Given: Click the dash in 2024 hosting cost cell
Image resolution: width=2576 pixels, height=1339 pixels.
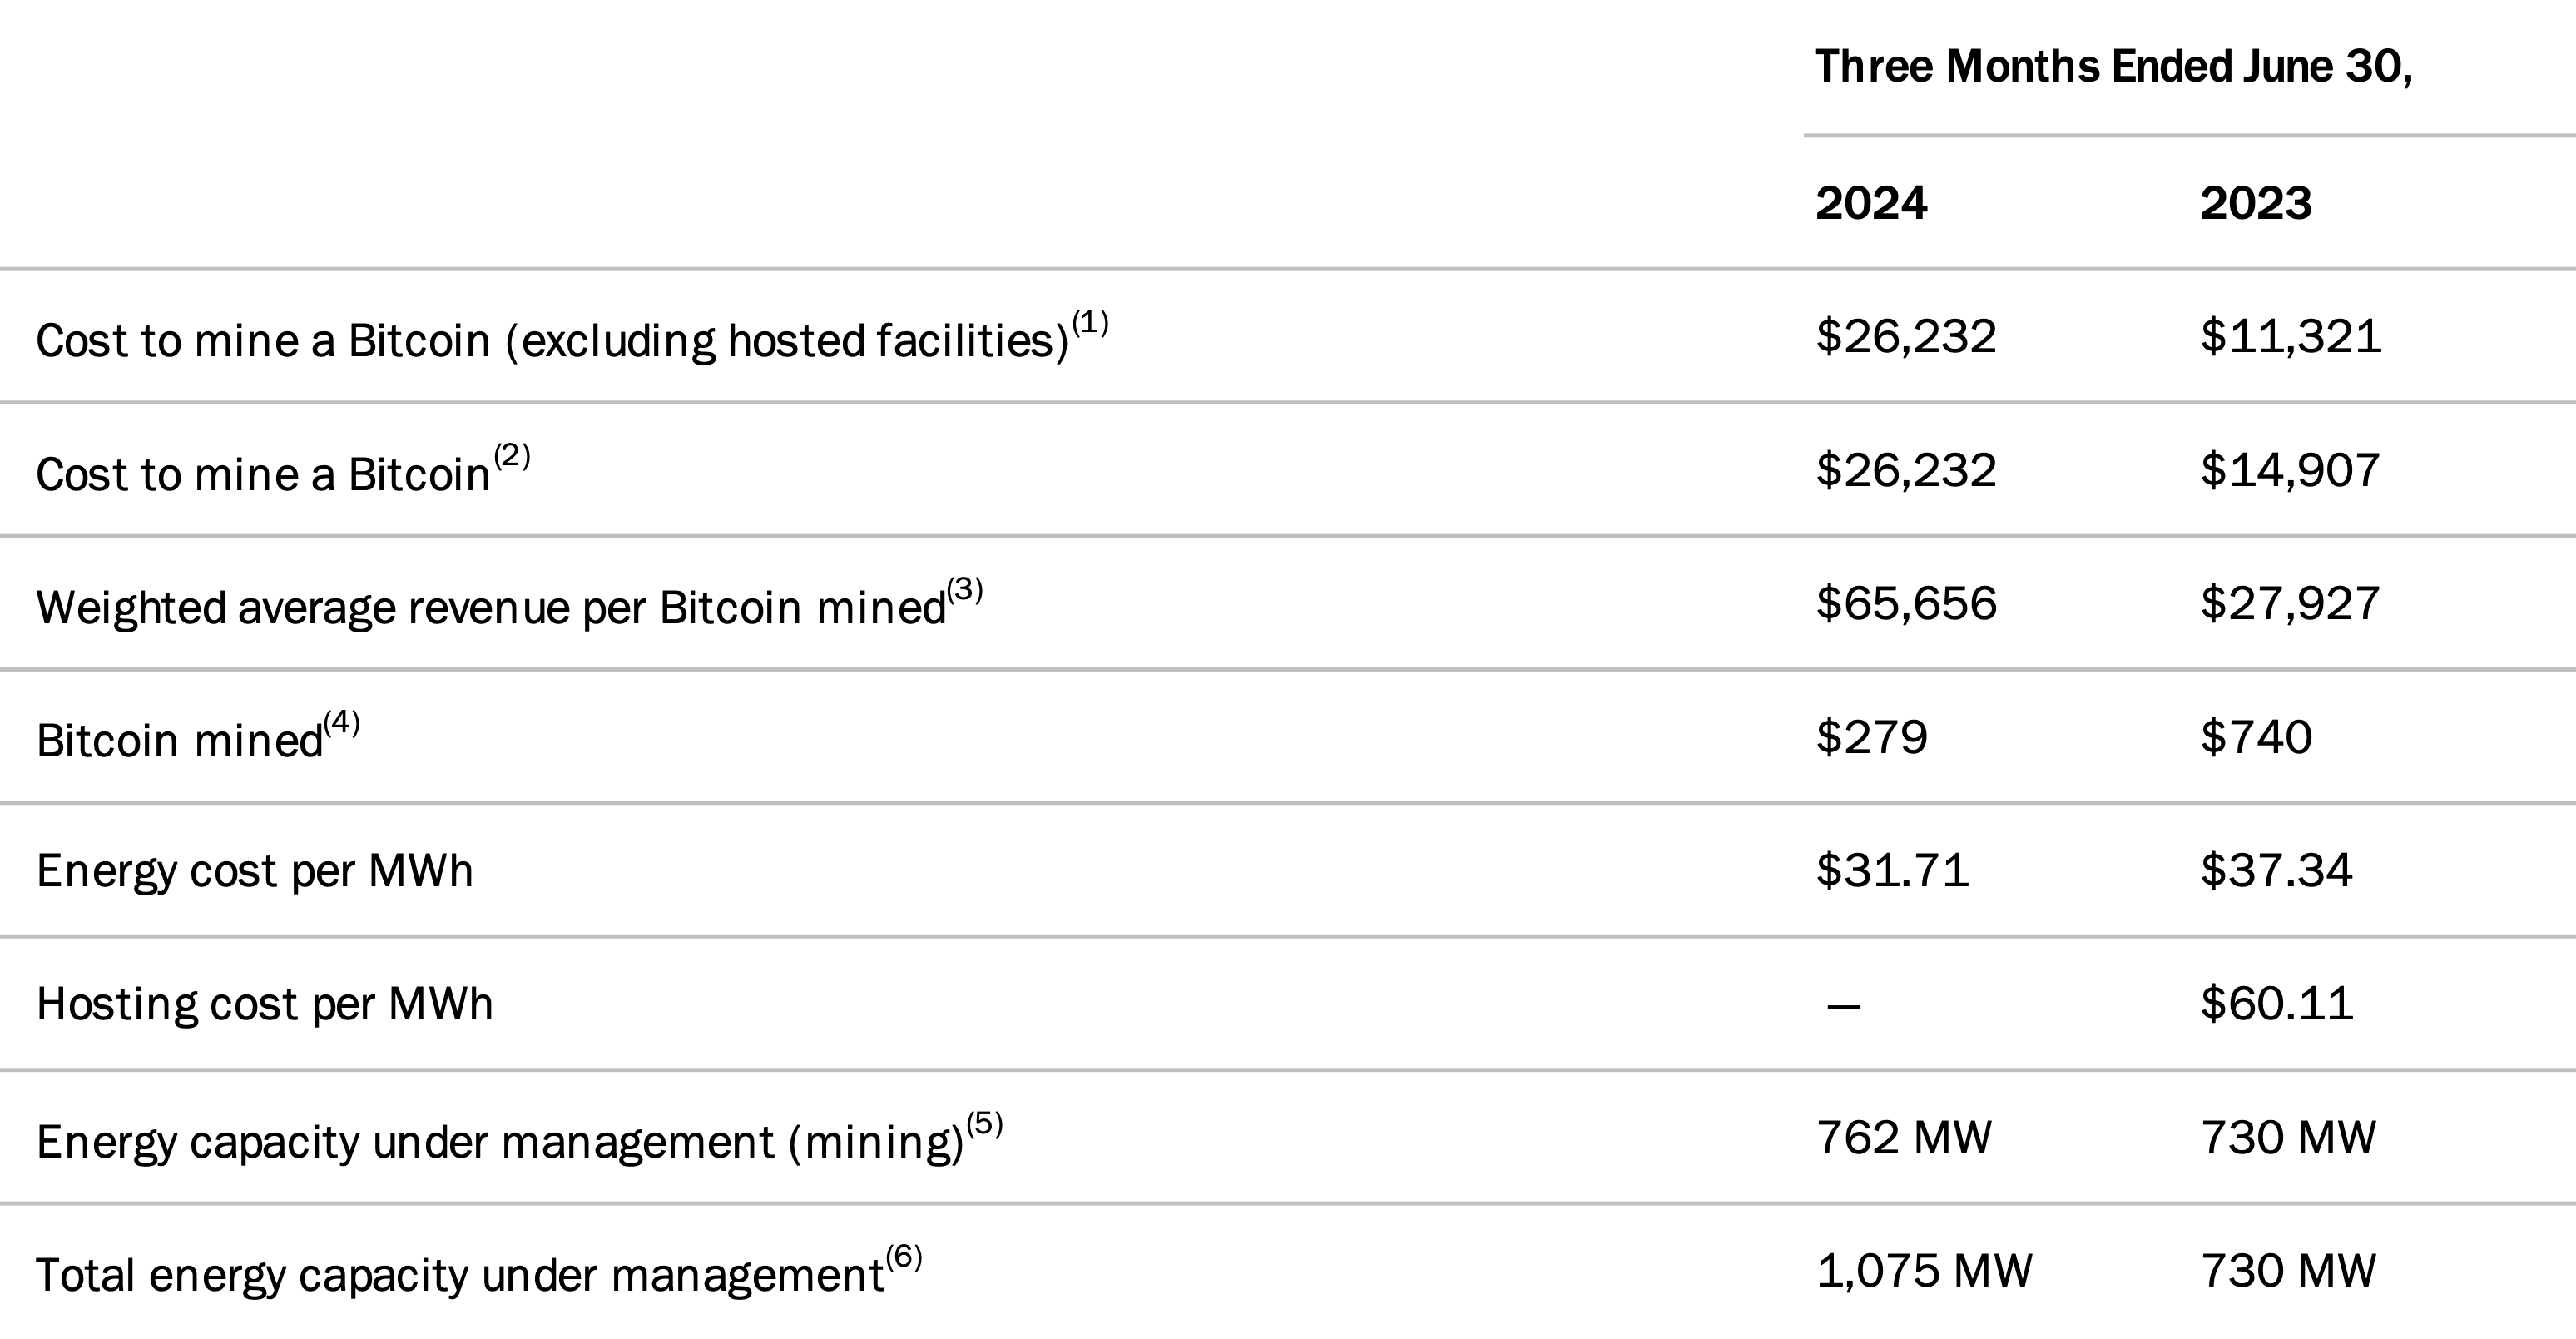Looking at the screenshot, I should (1844, 1005).
